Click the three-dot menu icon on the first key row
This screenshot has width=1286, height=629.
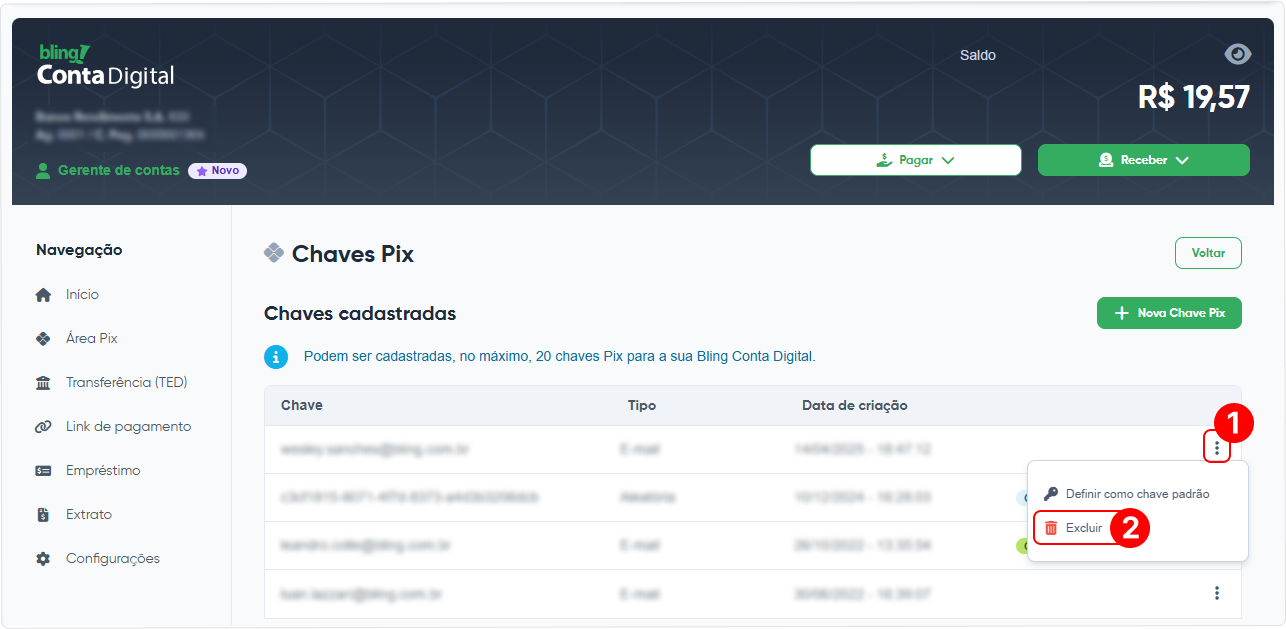[x=1217, y=449]
